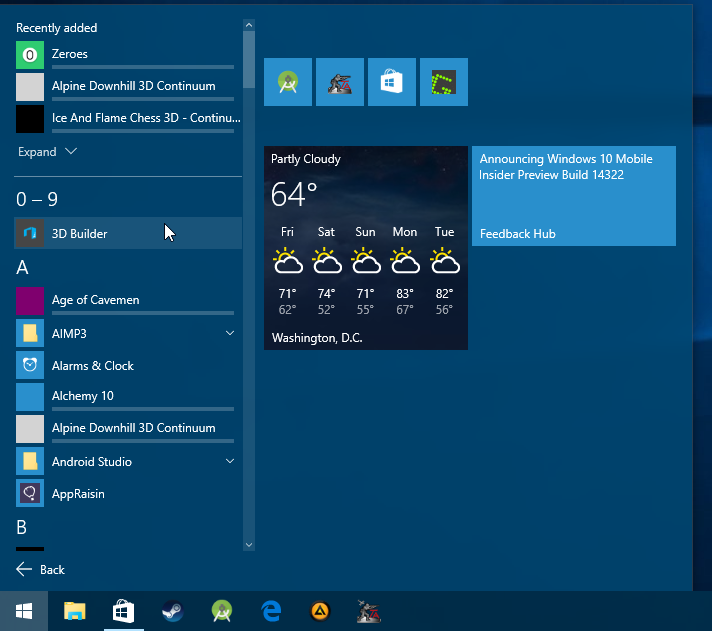The image size is (712, 631).
Task: Select Ice And Flame Chess 3D entry
Action: click(x=129, y=119)
